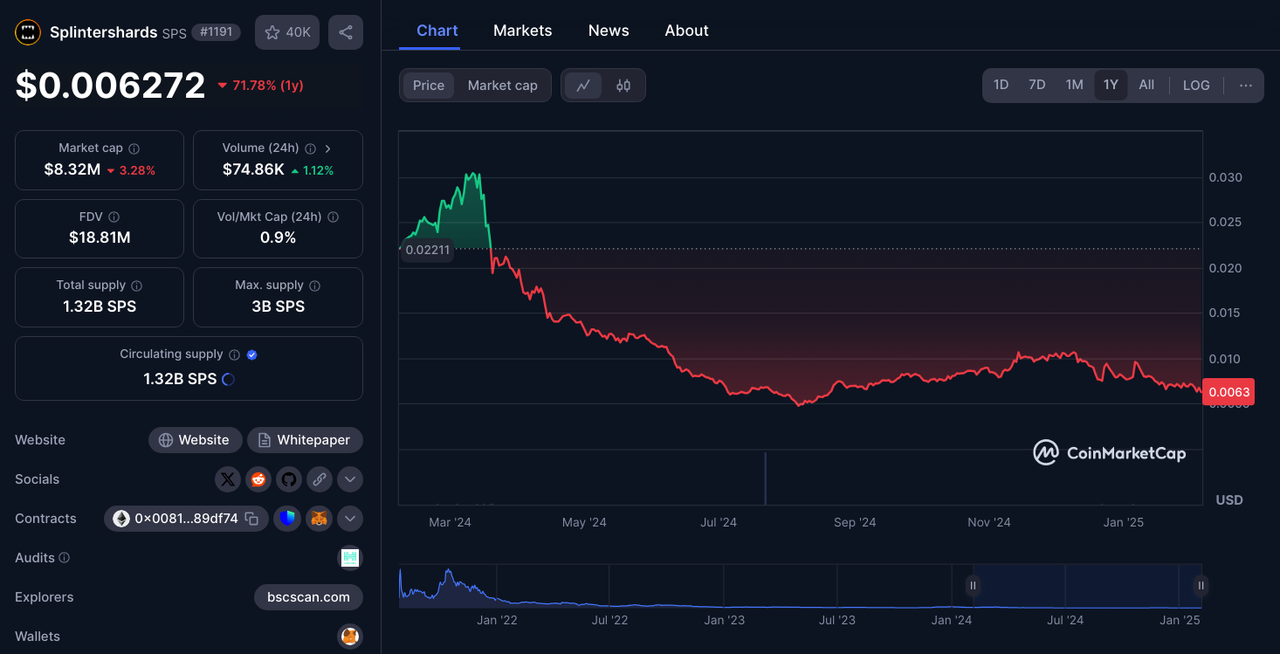Expand more Contracts chevron

click(350, 518)
